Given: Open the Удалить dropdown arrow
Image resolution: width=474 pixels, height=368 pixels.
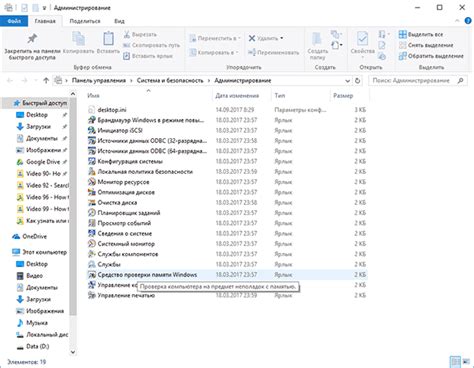Looking at the screenshot, I should [x=282, y=38].
